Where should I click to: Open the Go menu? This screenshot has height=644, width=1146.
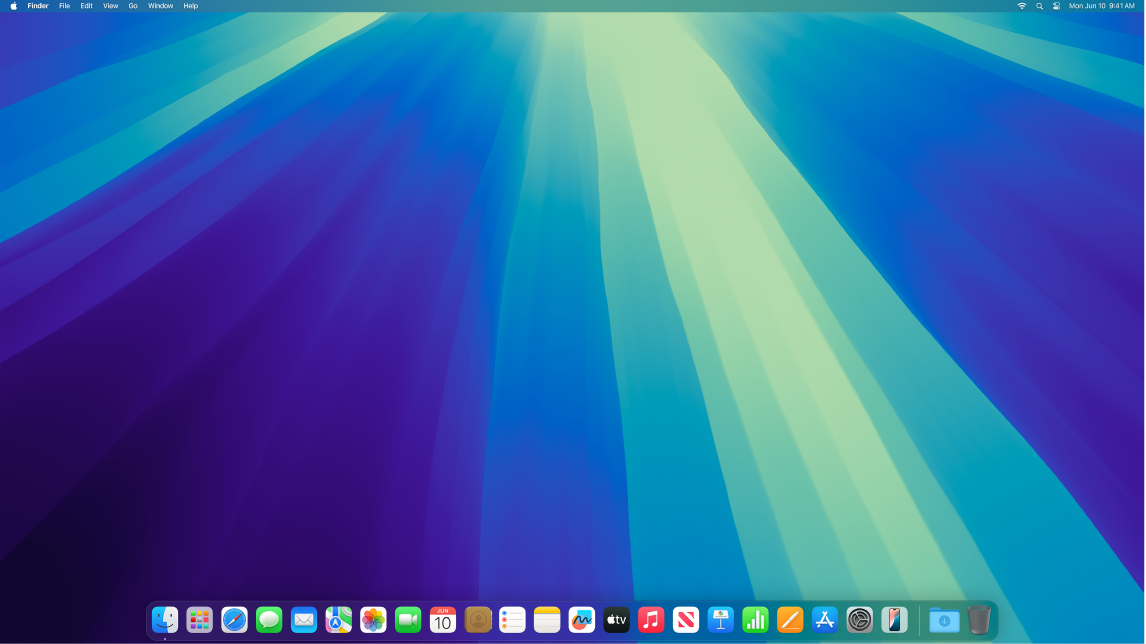click(x=133, y=6)
